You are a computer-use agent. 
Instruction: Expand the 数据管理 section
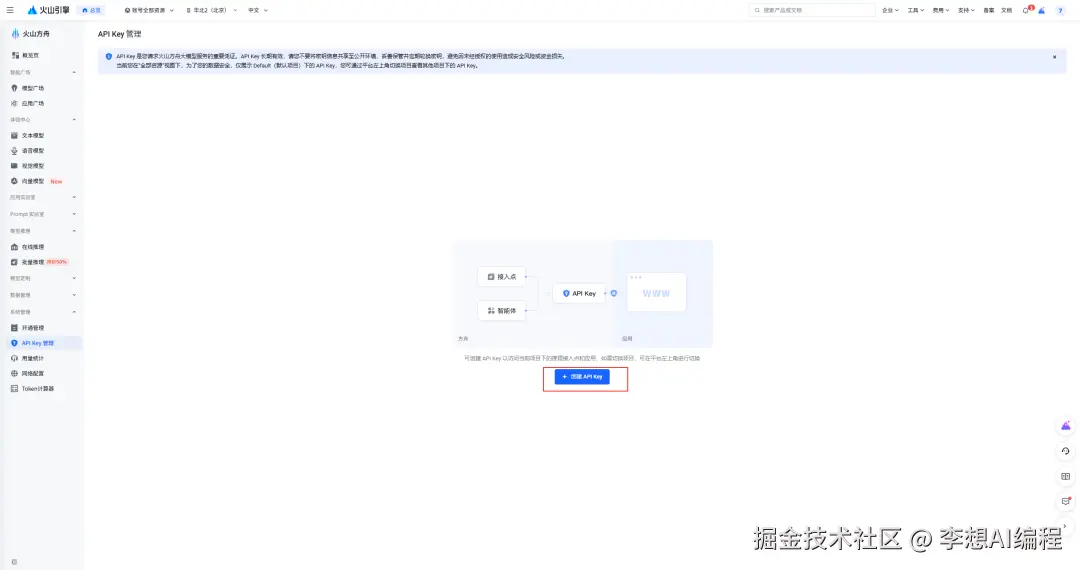coord(43,295)
